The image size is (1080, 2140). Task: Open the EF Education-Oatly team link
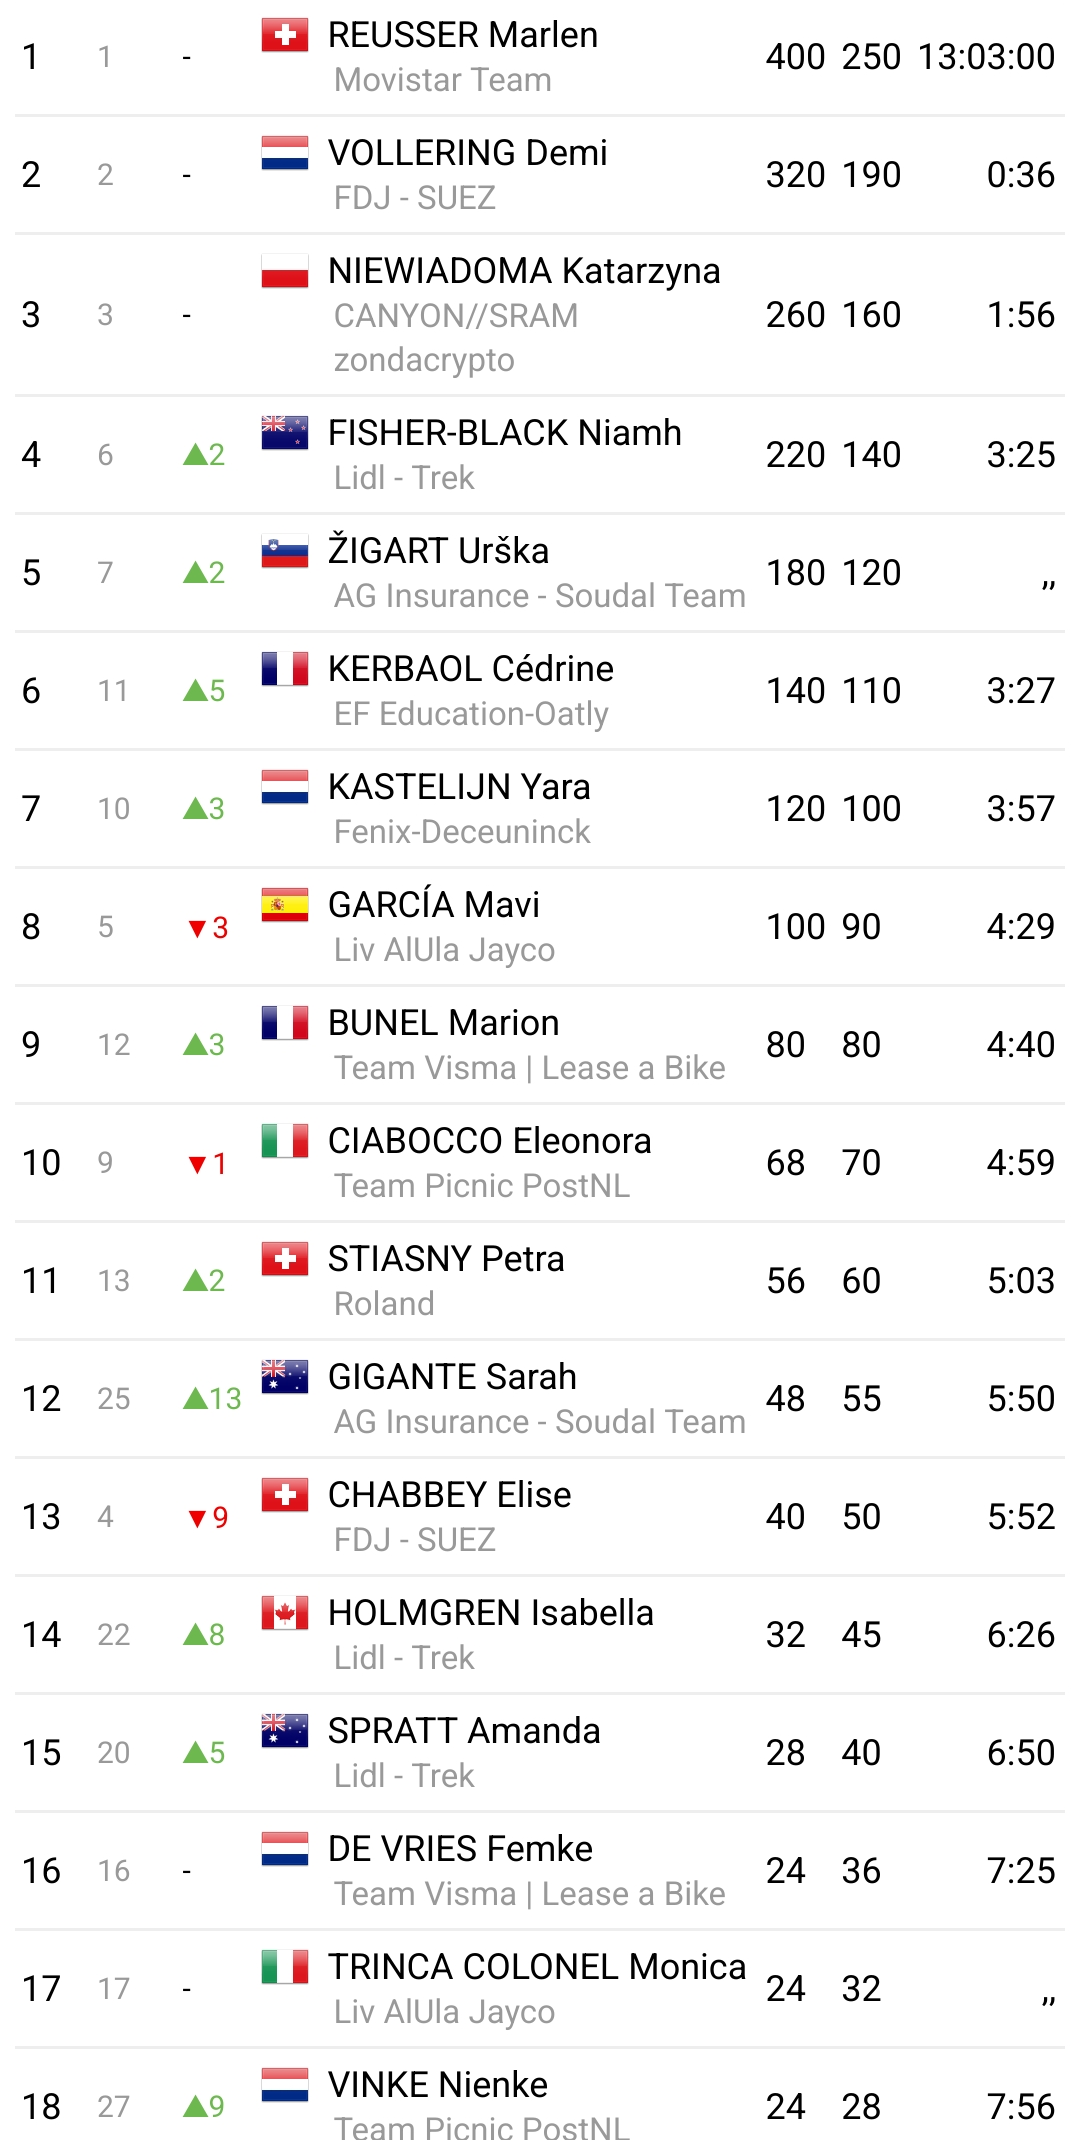pyautogui.click(x=470, y=714)
